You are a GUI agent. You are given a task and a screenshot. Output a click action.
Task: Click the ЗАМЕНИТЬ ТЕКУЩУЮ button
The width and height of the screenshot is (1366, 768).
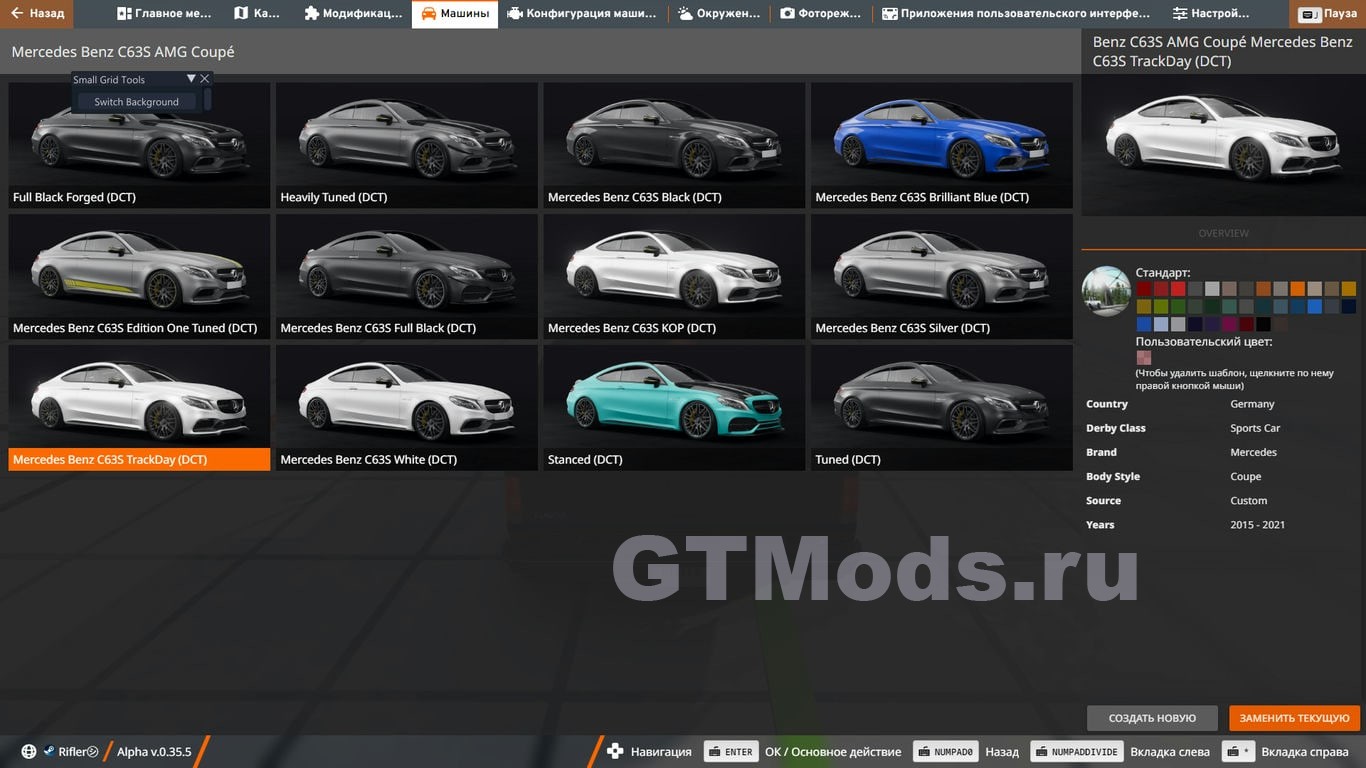tap(1295, 718)
